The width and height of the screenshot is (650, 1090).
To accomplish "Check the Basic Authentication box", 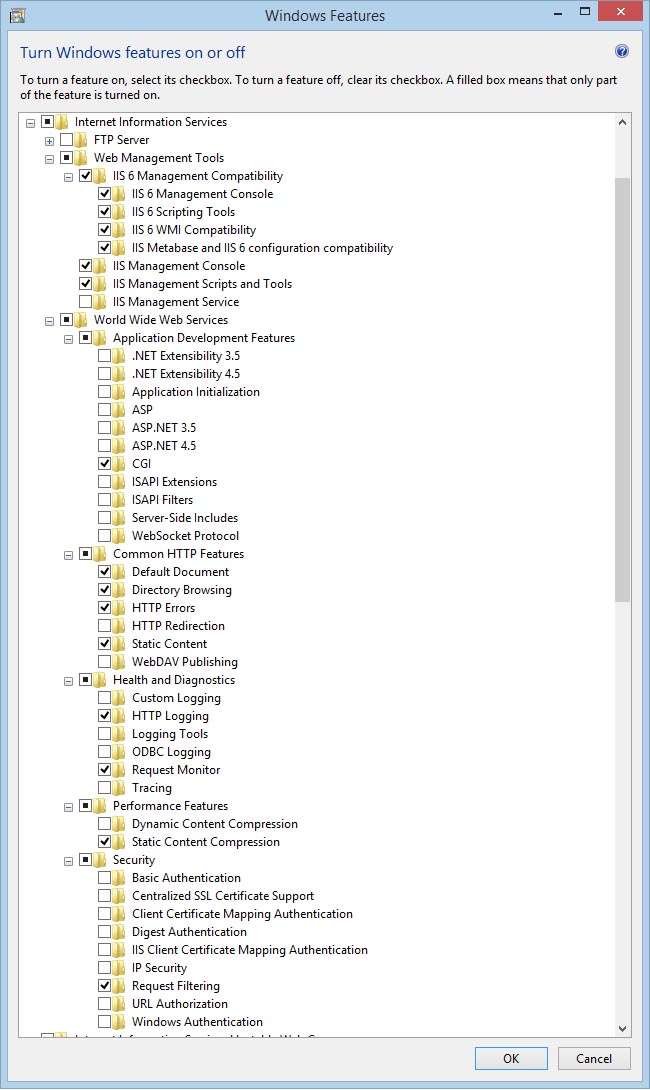I will click(104, 878).
